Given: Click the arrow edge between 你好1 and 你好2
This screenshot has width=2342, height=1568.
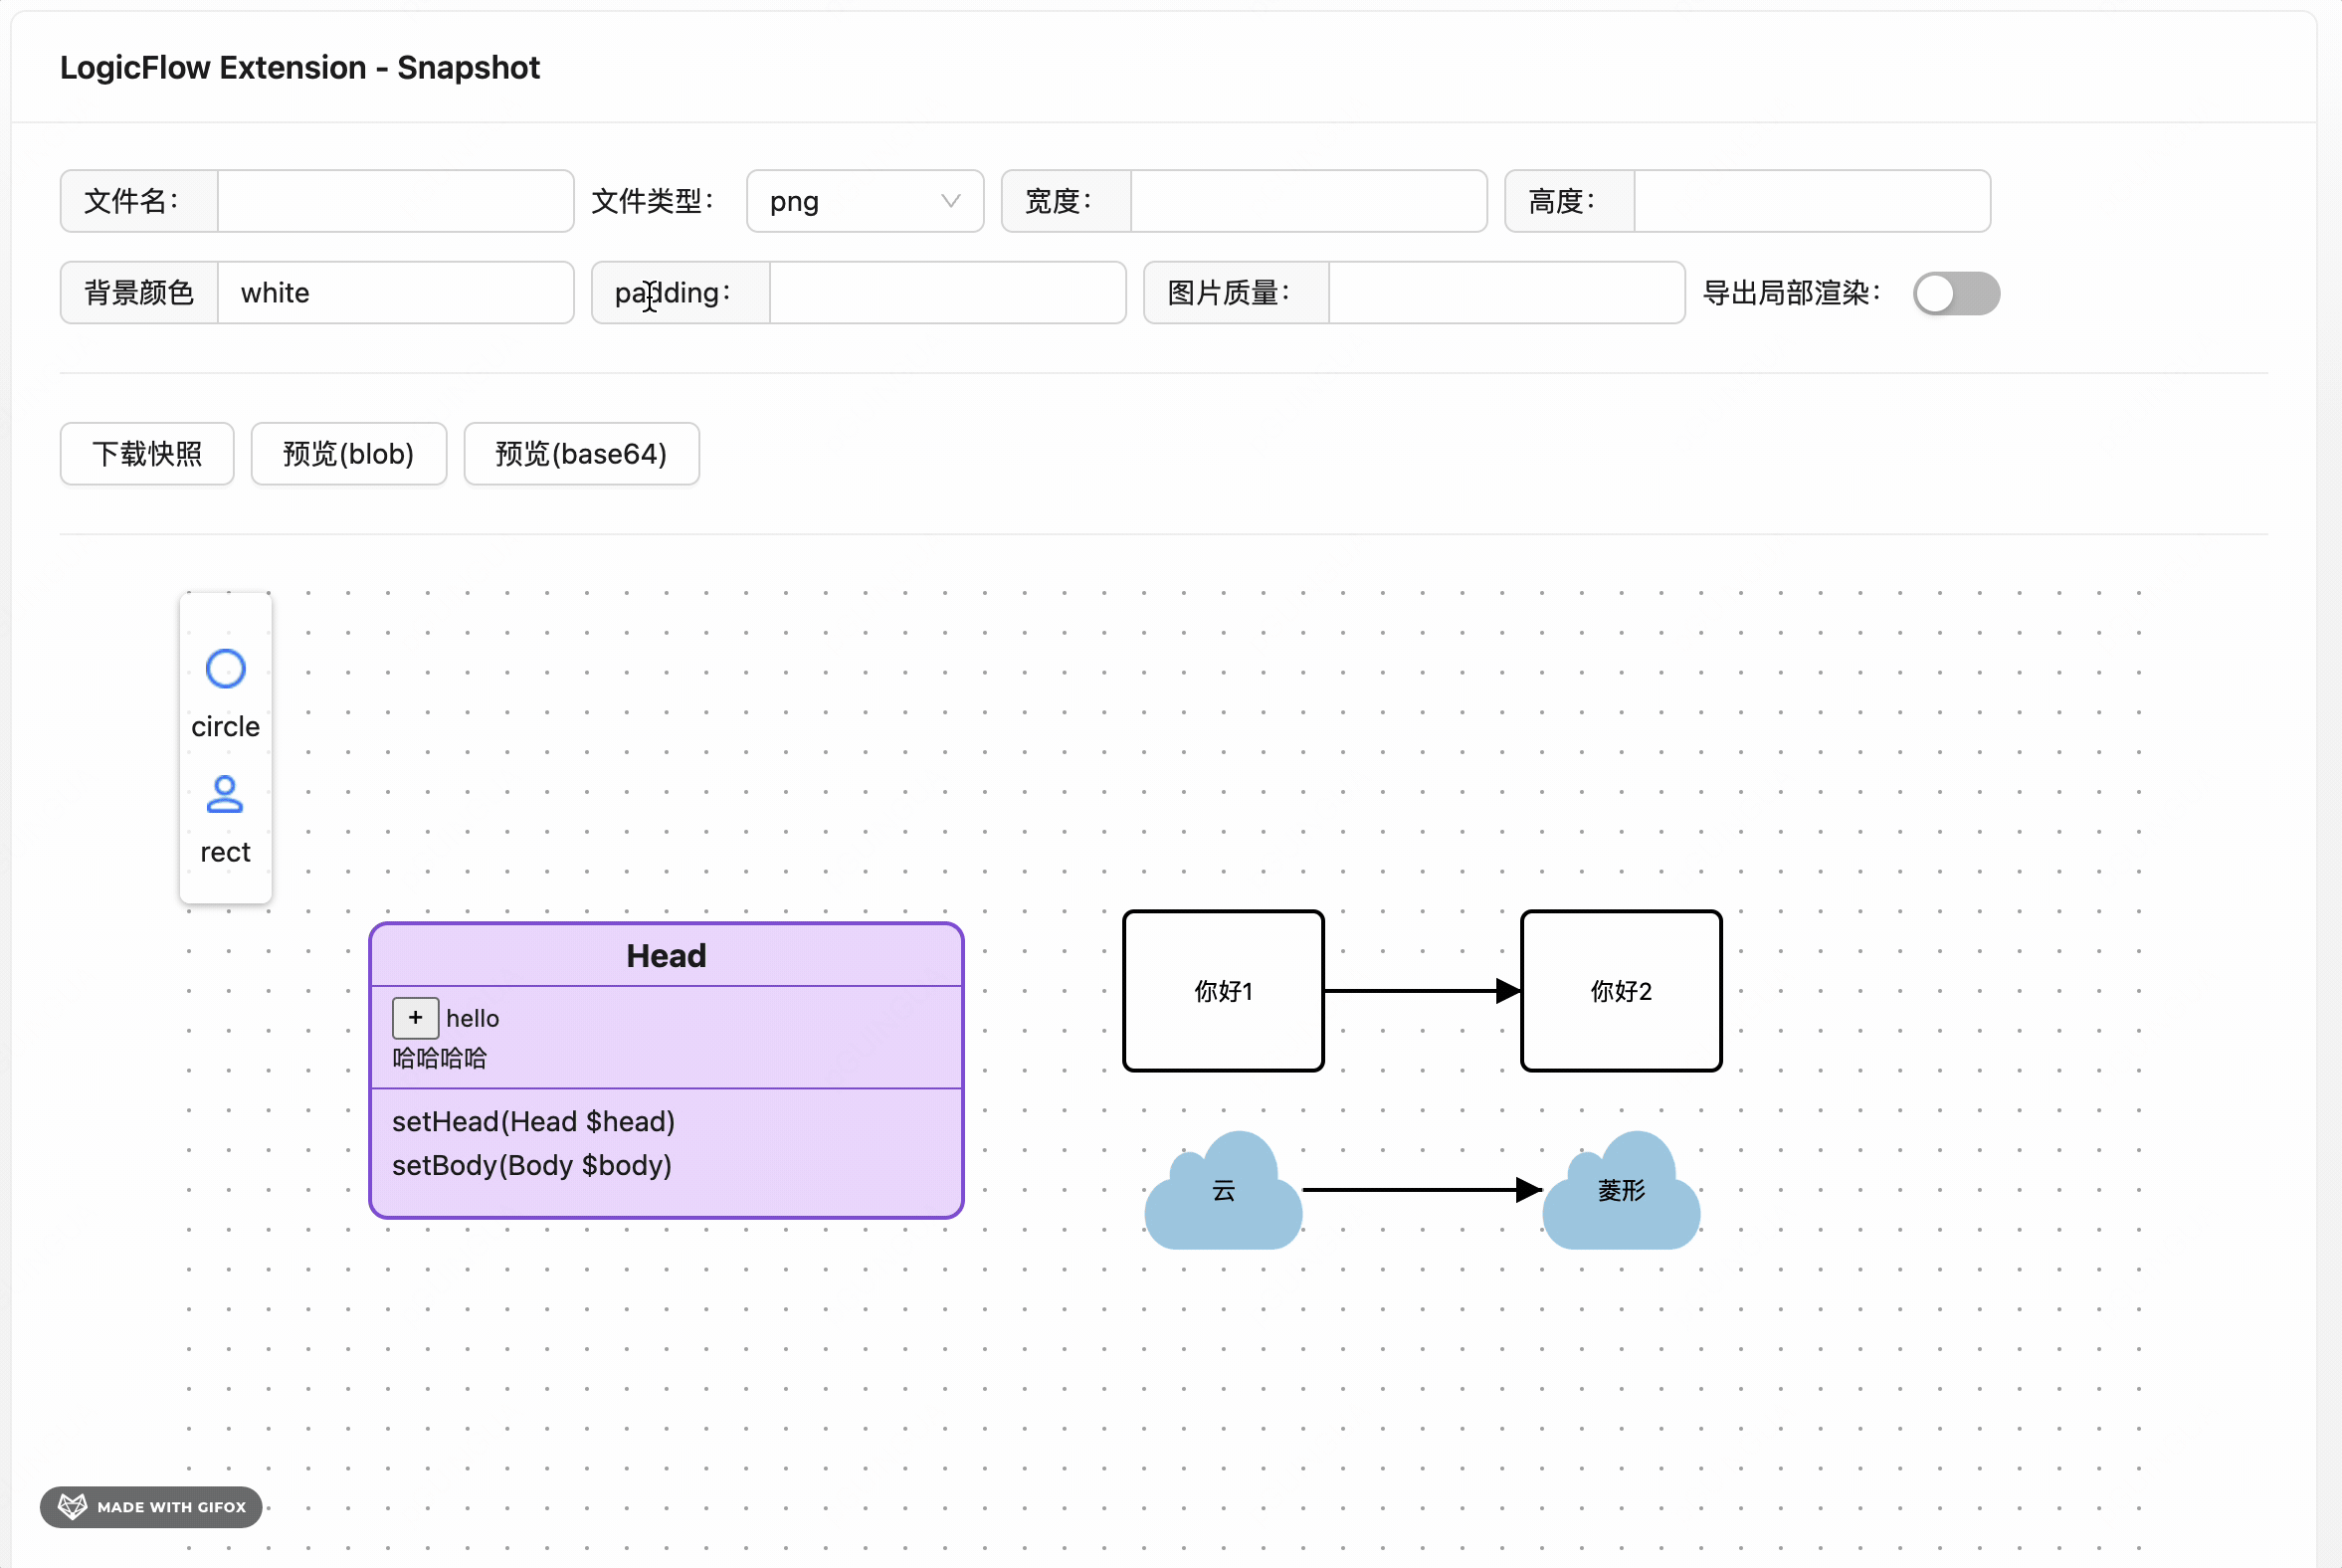Looking at the screenshot, I should (x=1415, y=991).
